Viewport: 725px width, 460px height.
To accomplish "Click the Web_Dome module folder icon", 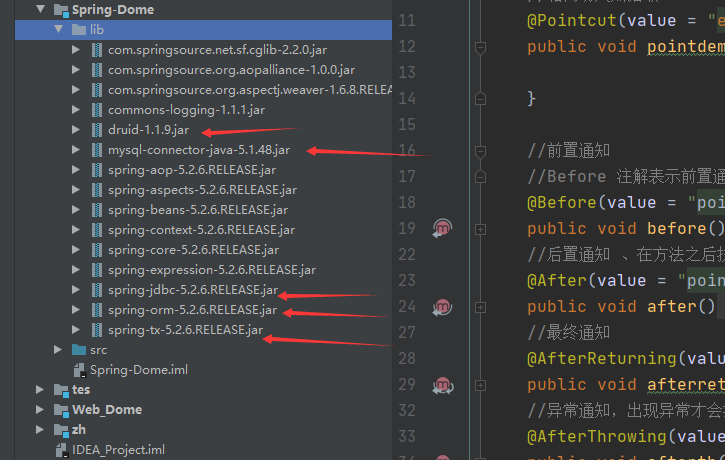I will coord(61,411).
